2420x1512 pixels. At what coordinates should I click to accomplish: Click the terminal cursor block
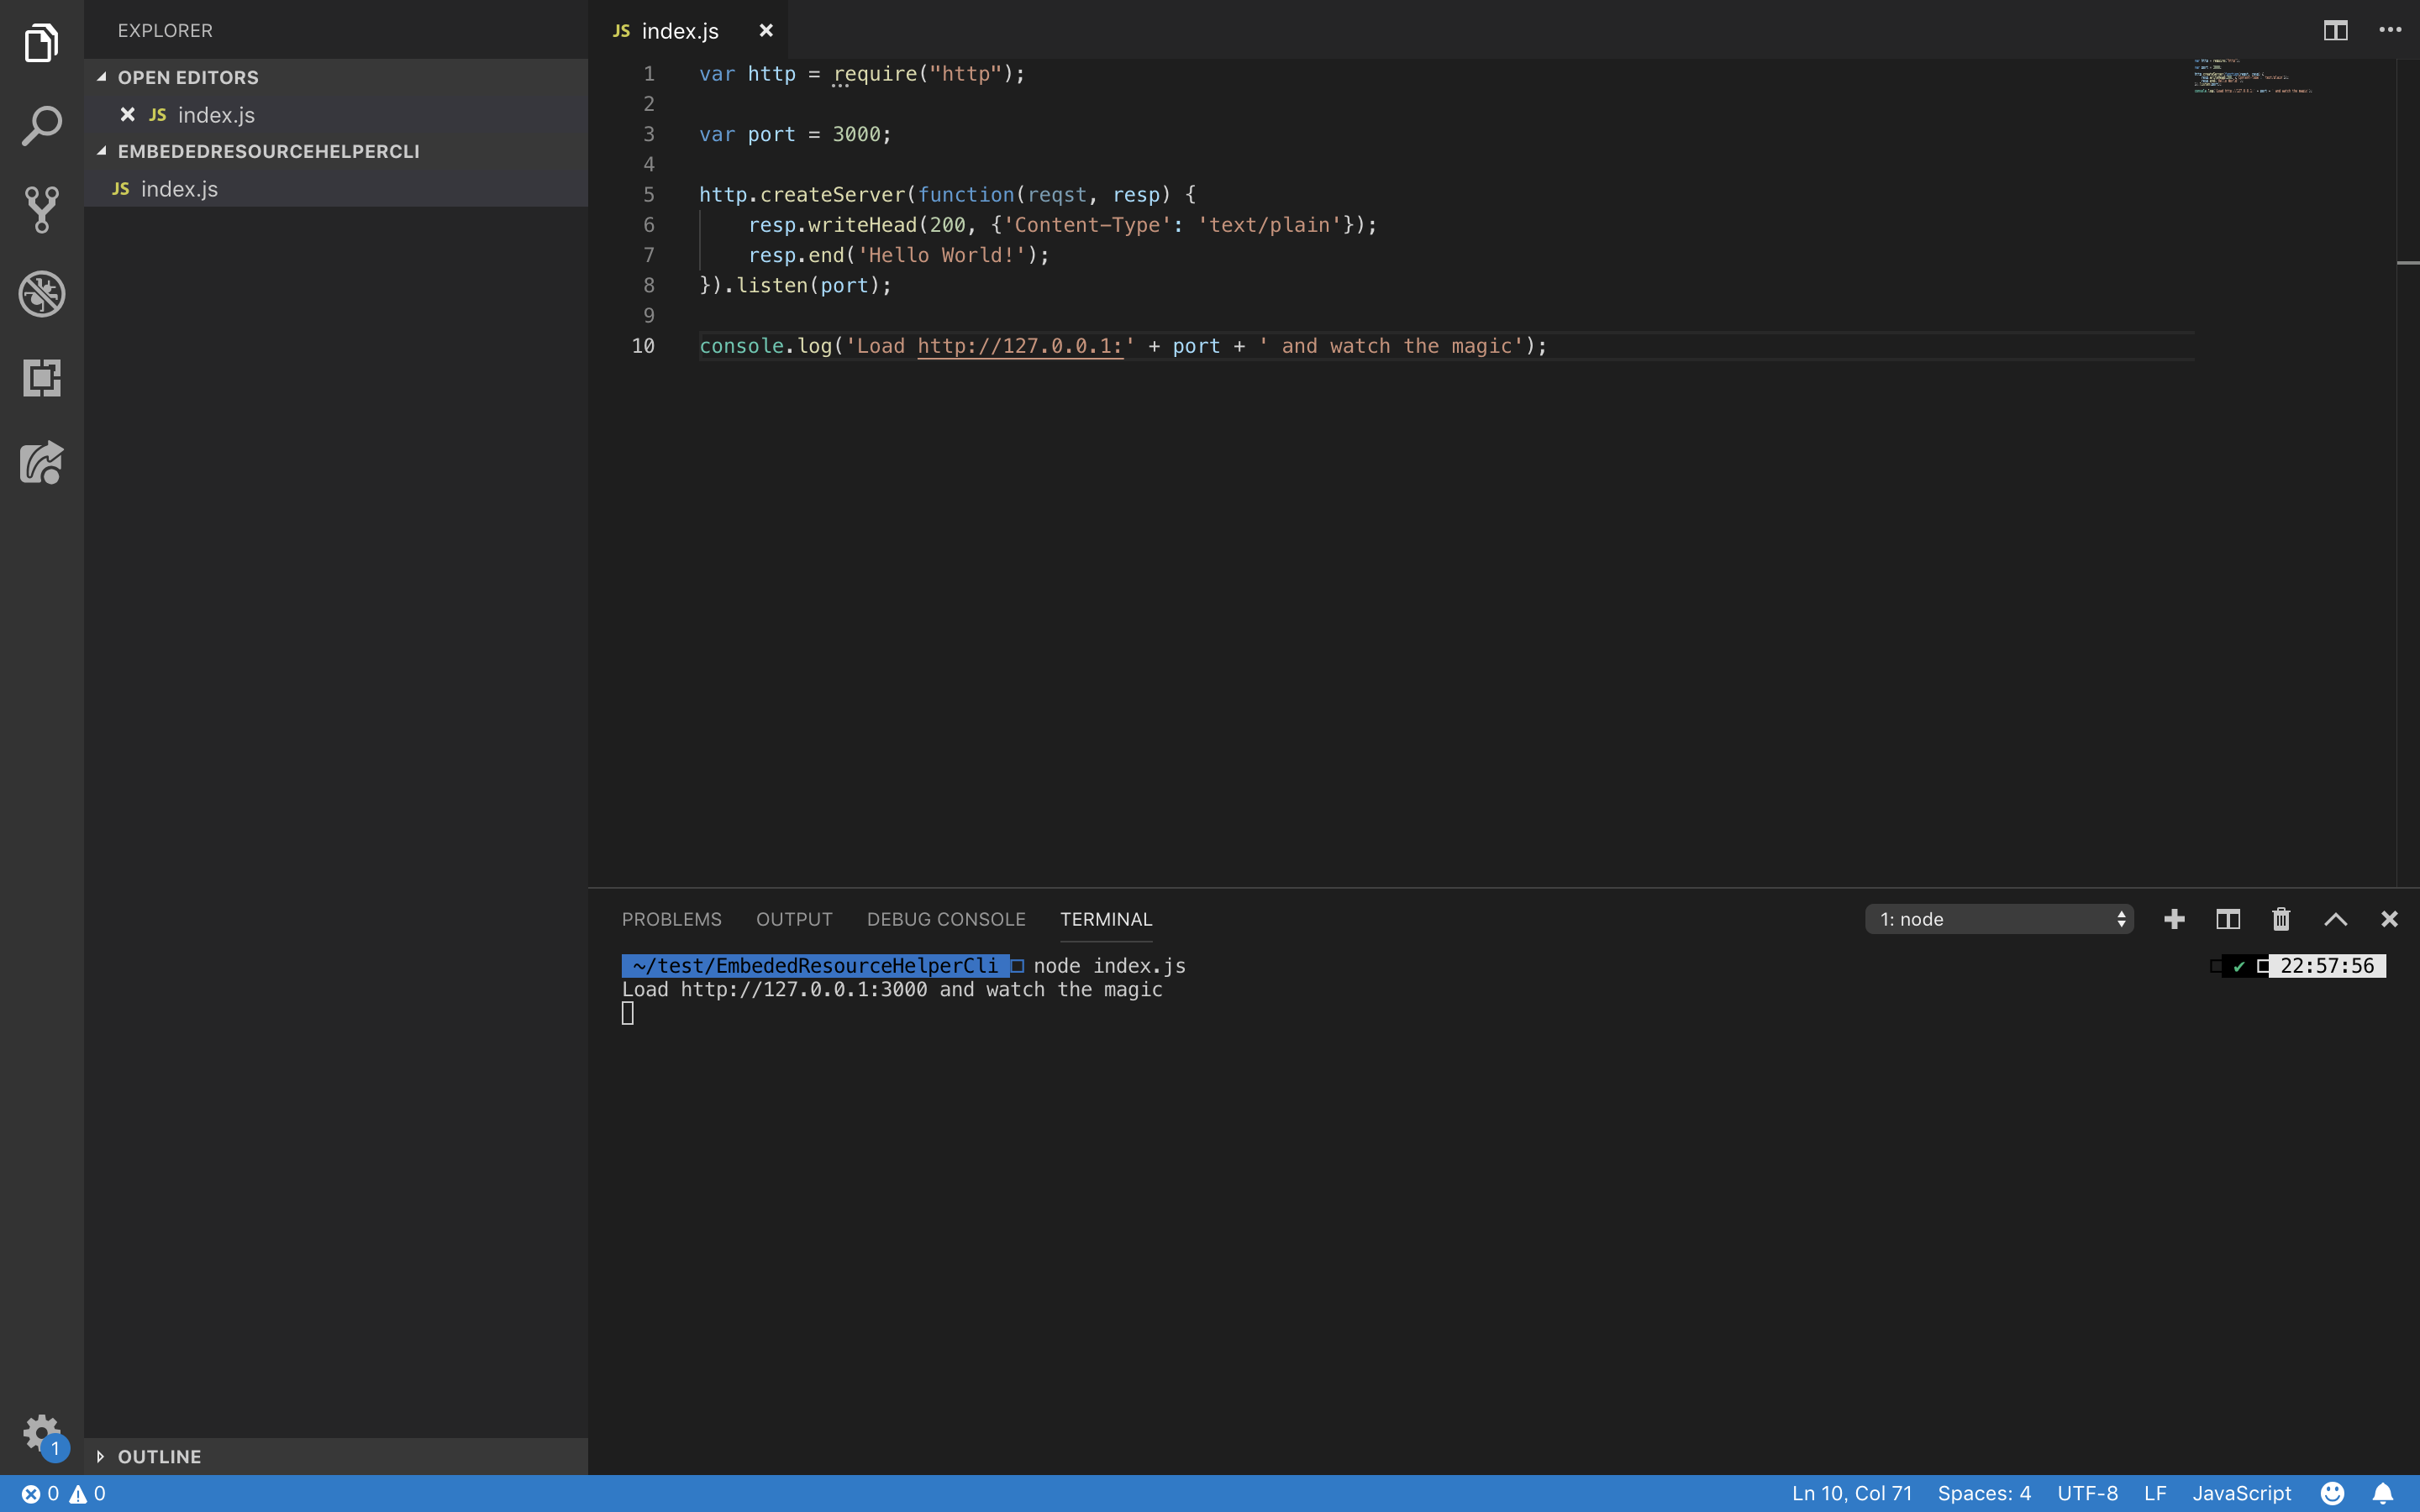pos(627,1014)
